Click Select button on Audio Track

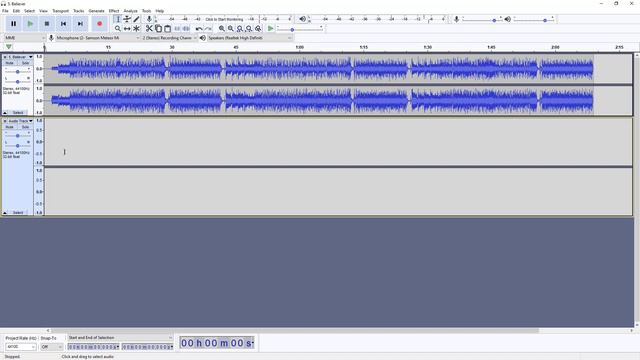click(x=18, y=213)
